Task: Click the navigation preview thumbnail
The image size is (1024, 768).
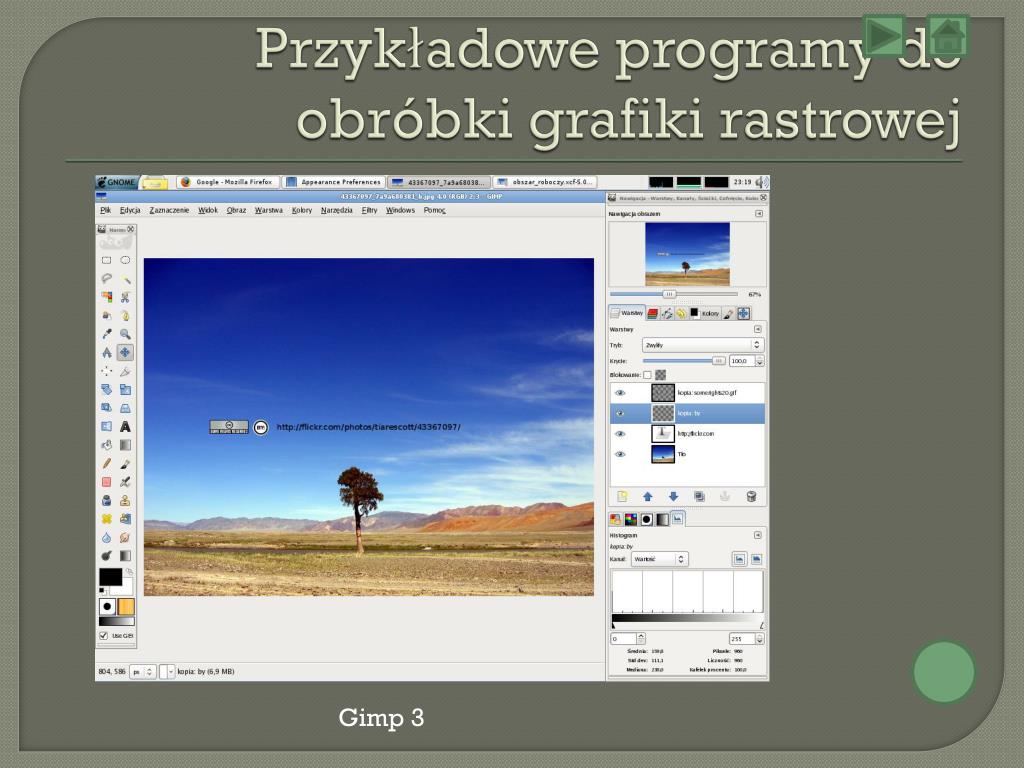Action: (x=687, y=254)
